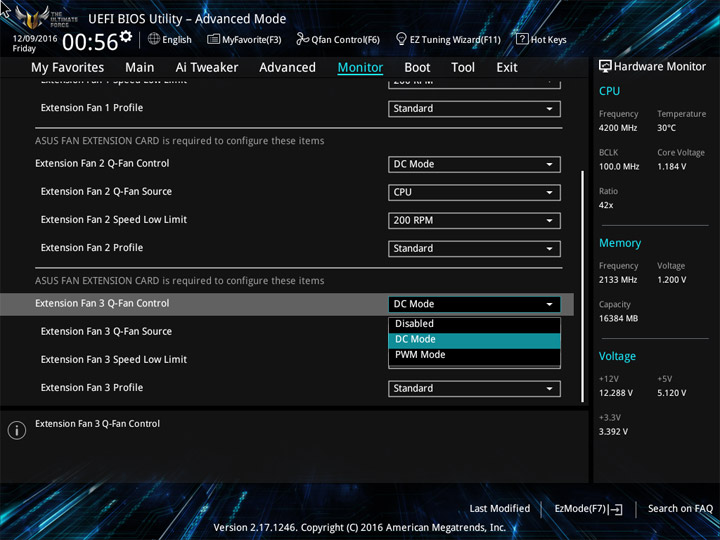This screenshot has width=720, height=540.
Task: Open Extension Fan 2 Speed Low Limit dropdown
Action: (x=474, y=220)
